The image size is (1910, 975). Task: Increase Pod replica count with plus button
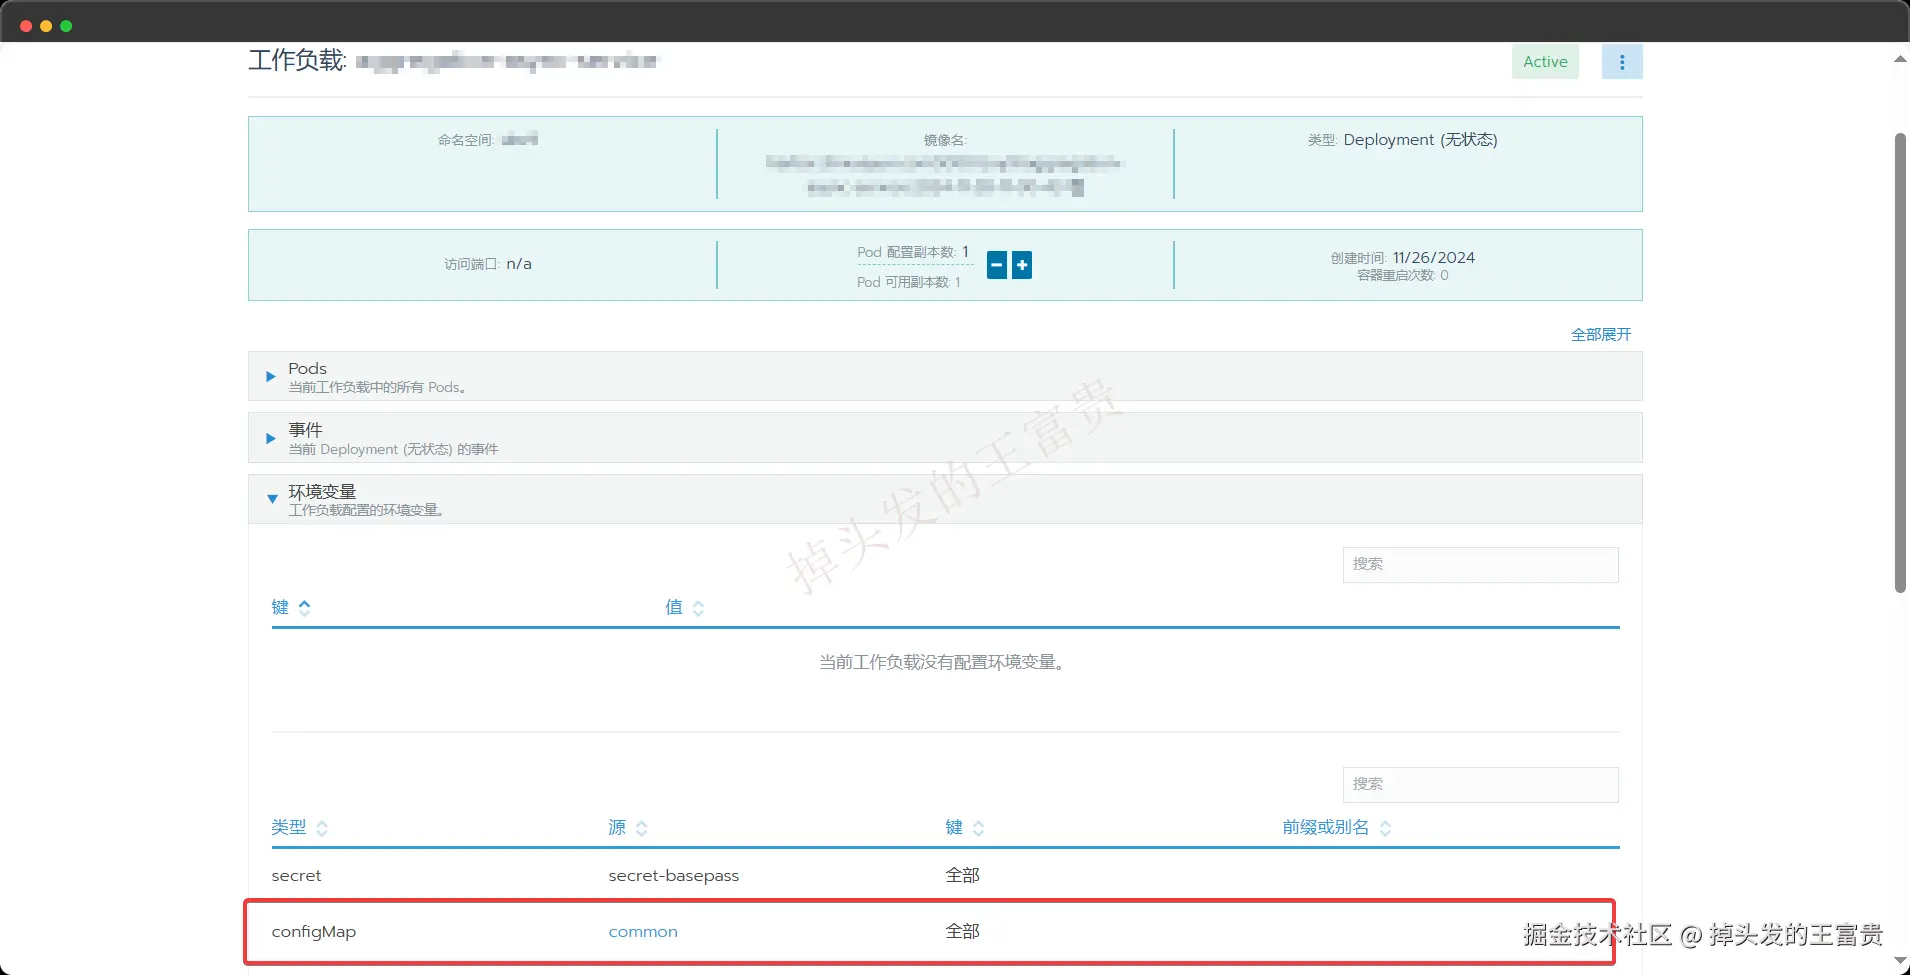tap(1022, 265)
